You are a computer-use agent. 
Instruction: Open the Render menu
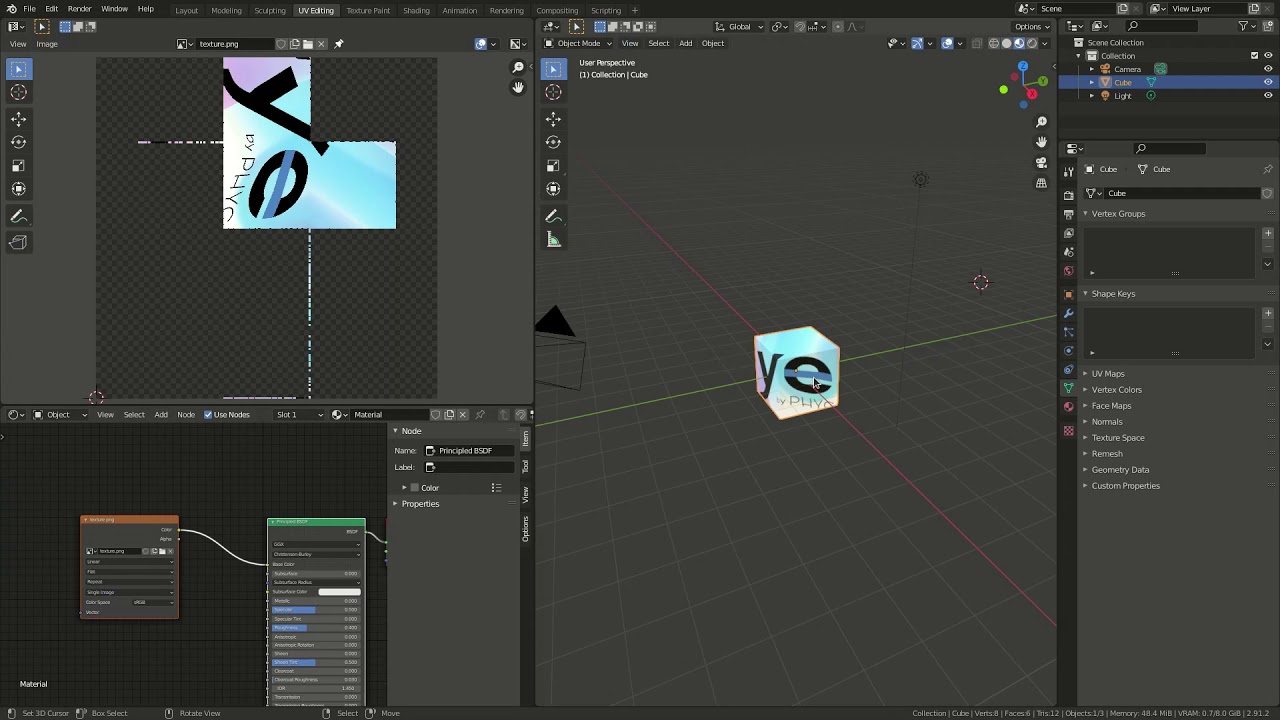79,9
